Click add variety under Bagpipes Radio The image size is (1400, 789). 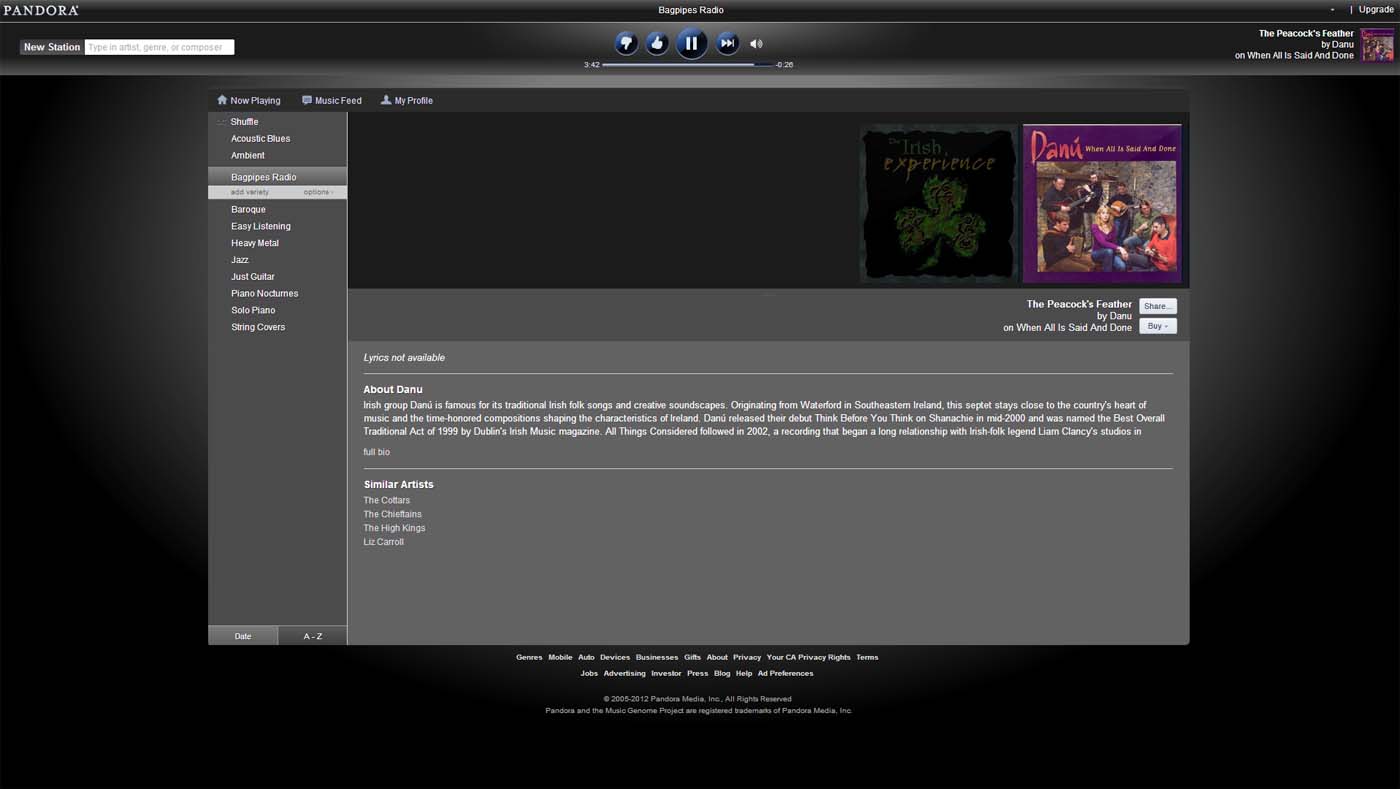pos(250,192)
